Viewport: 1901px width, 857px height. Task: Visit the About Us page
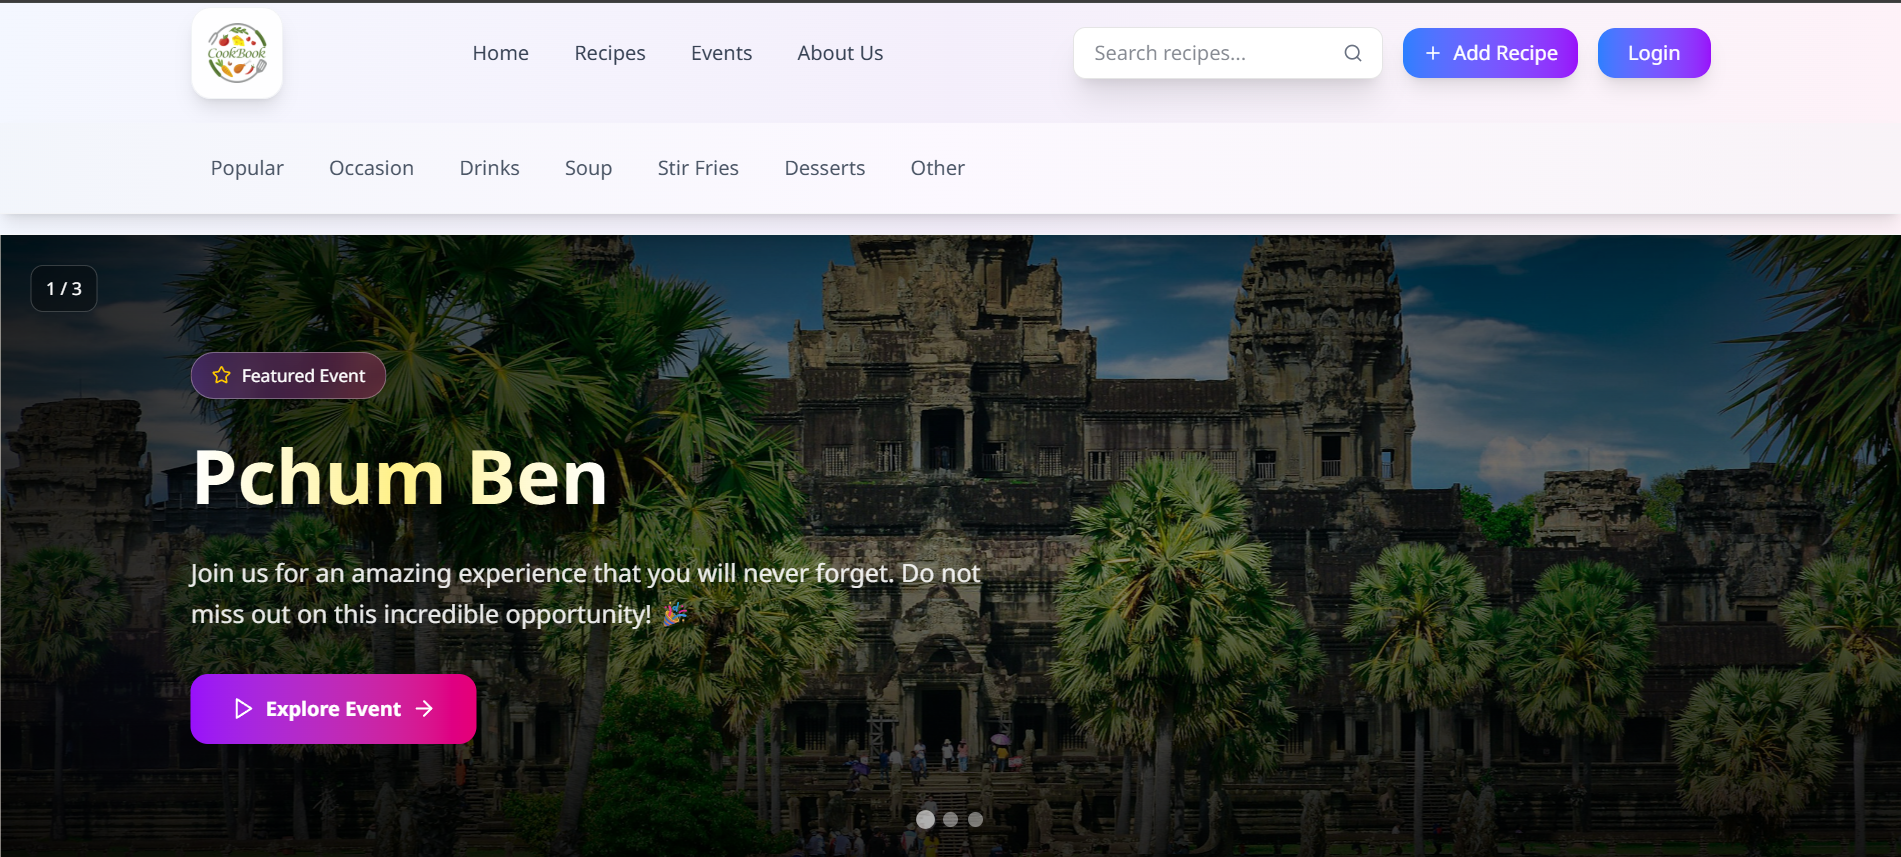[840, 53]
